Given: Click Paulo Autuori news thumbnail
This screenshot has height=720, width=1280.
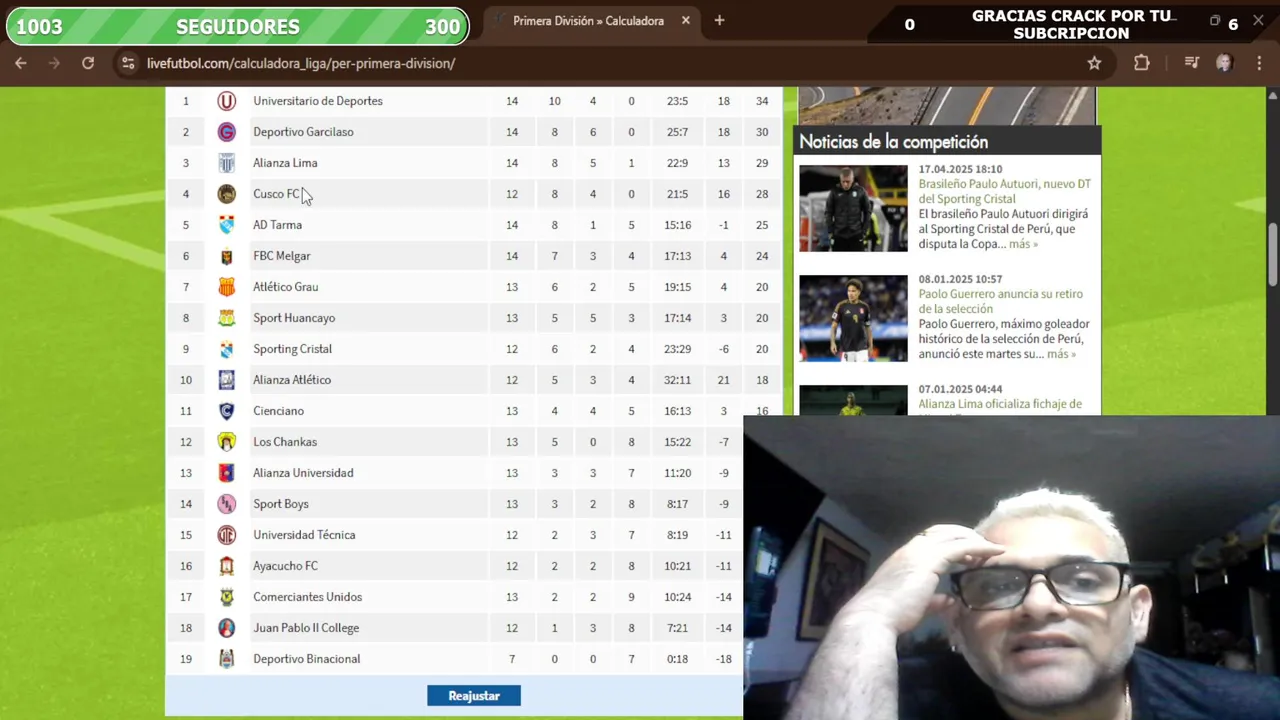Looking at the screenshot, I should [x=853, y=208].
